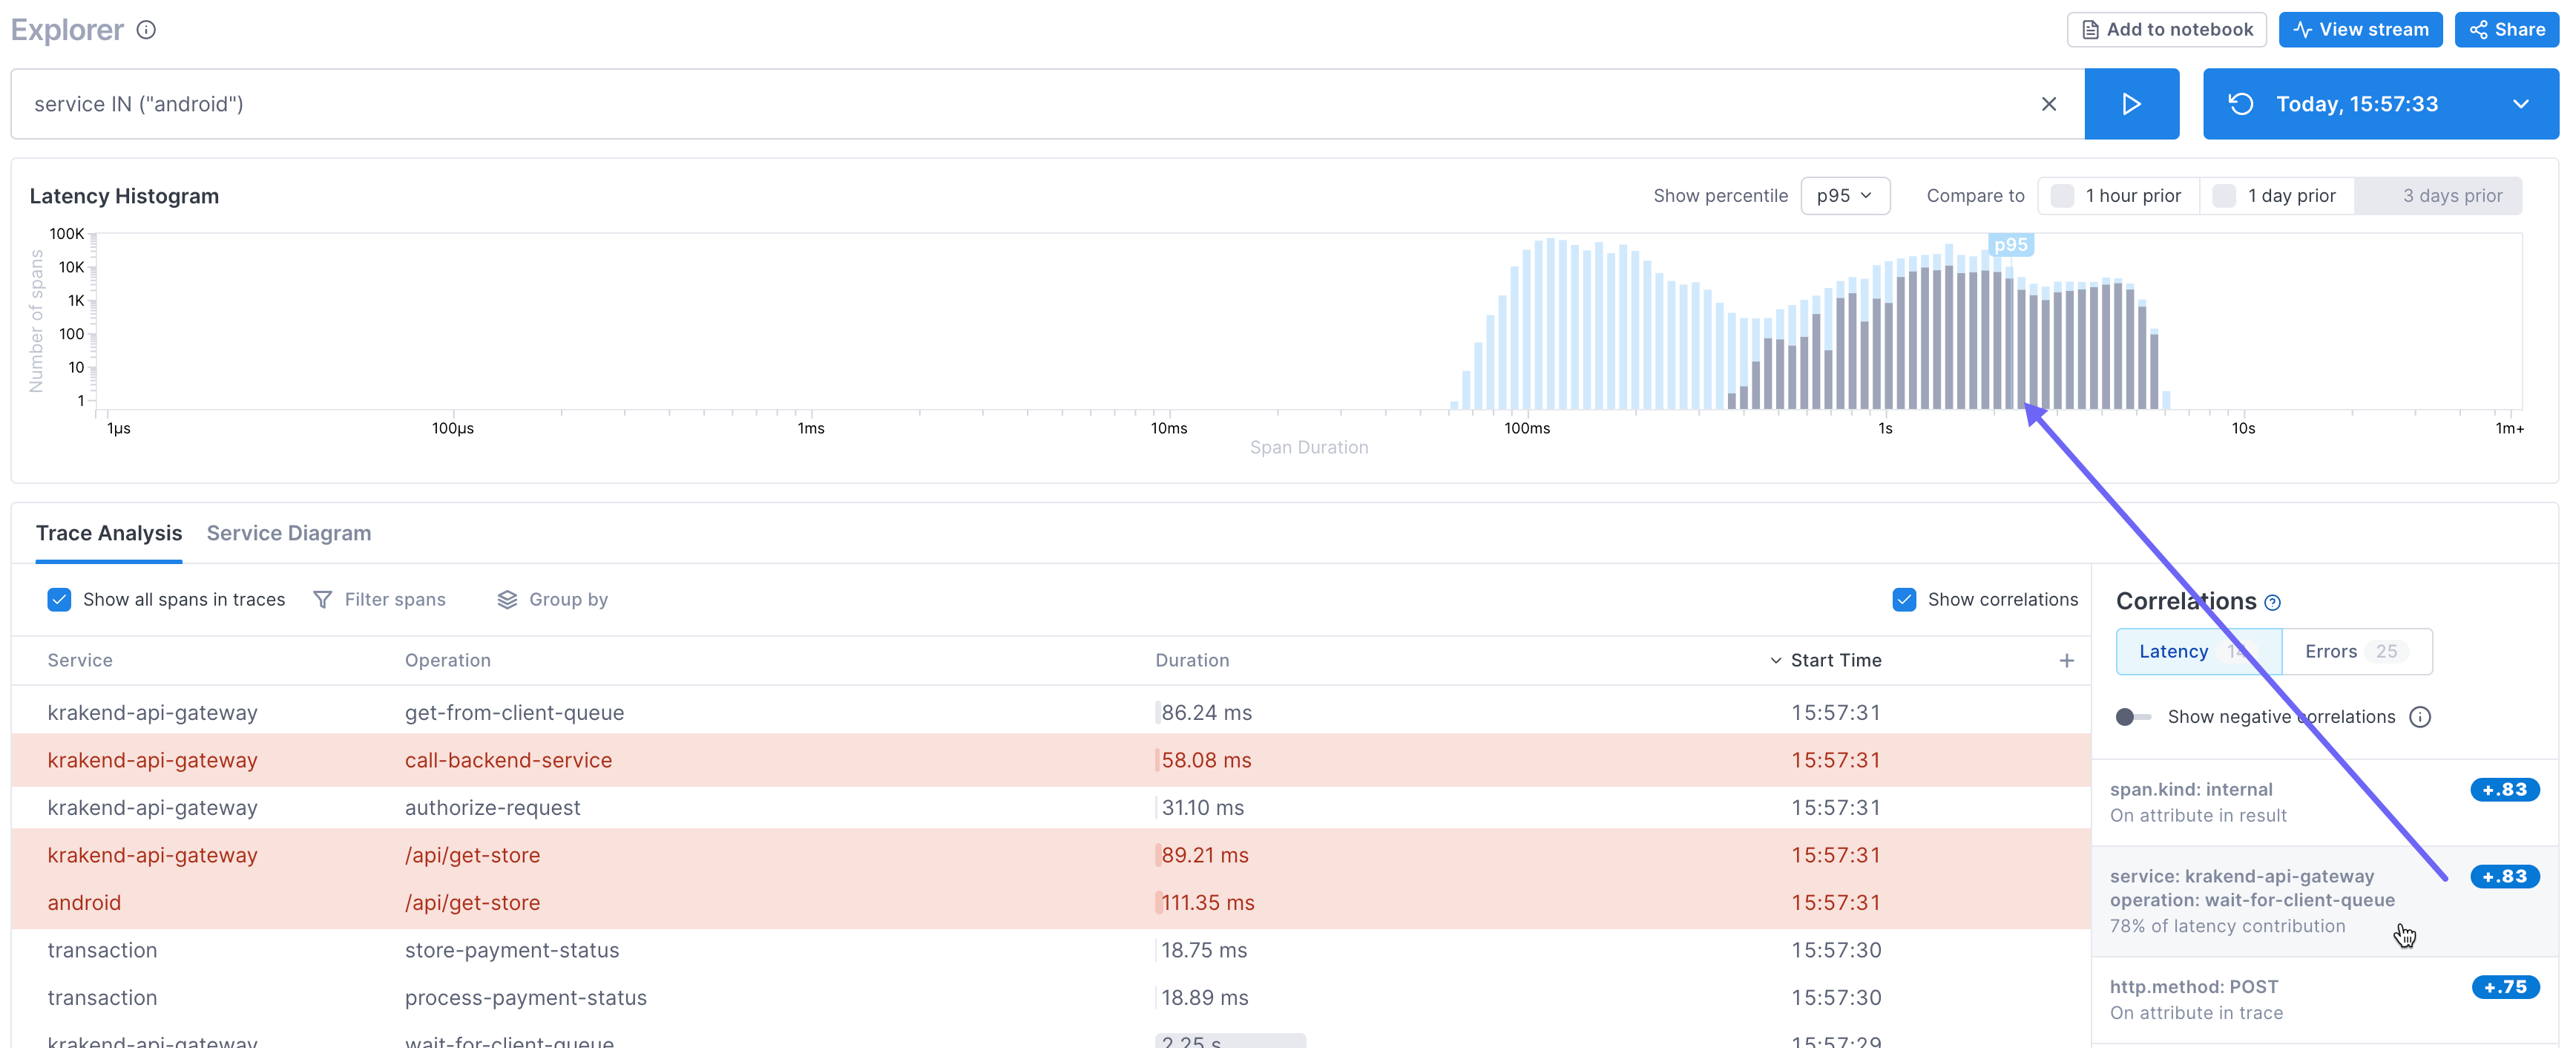
Task: Click the Group by layers icon
Action: point(507,599)
